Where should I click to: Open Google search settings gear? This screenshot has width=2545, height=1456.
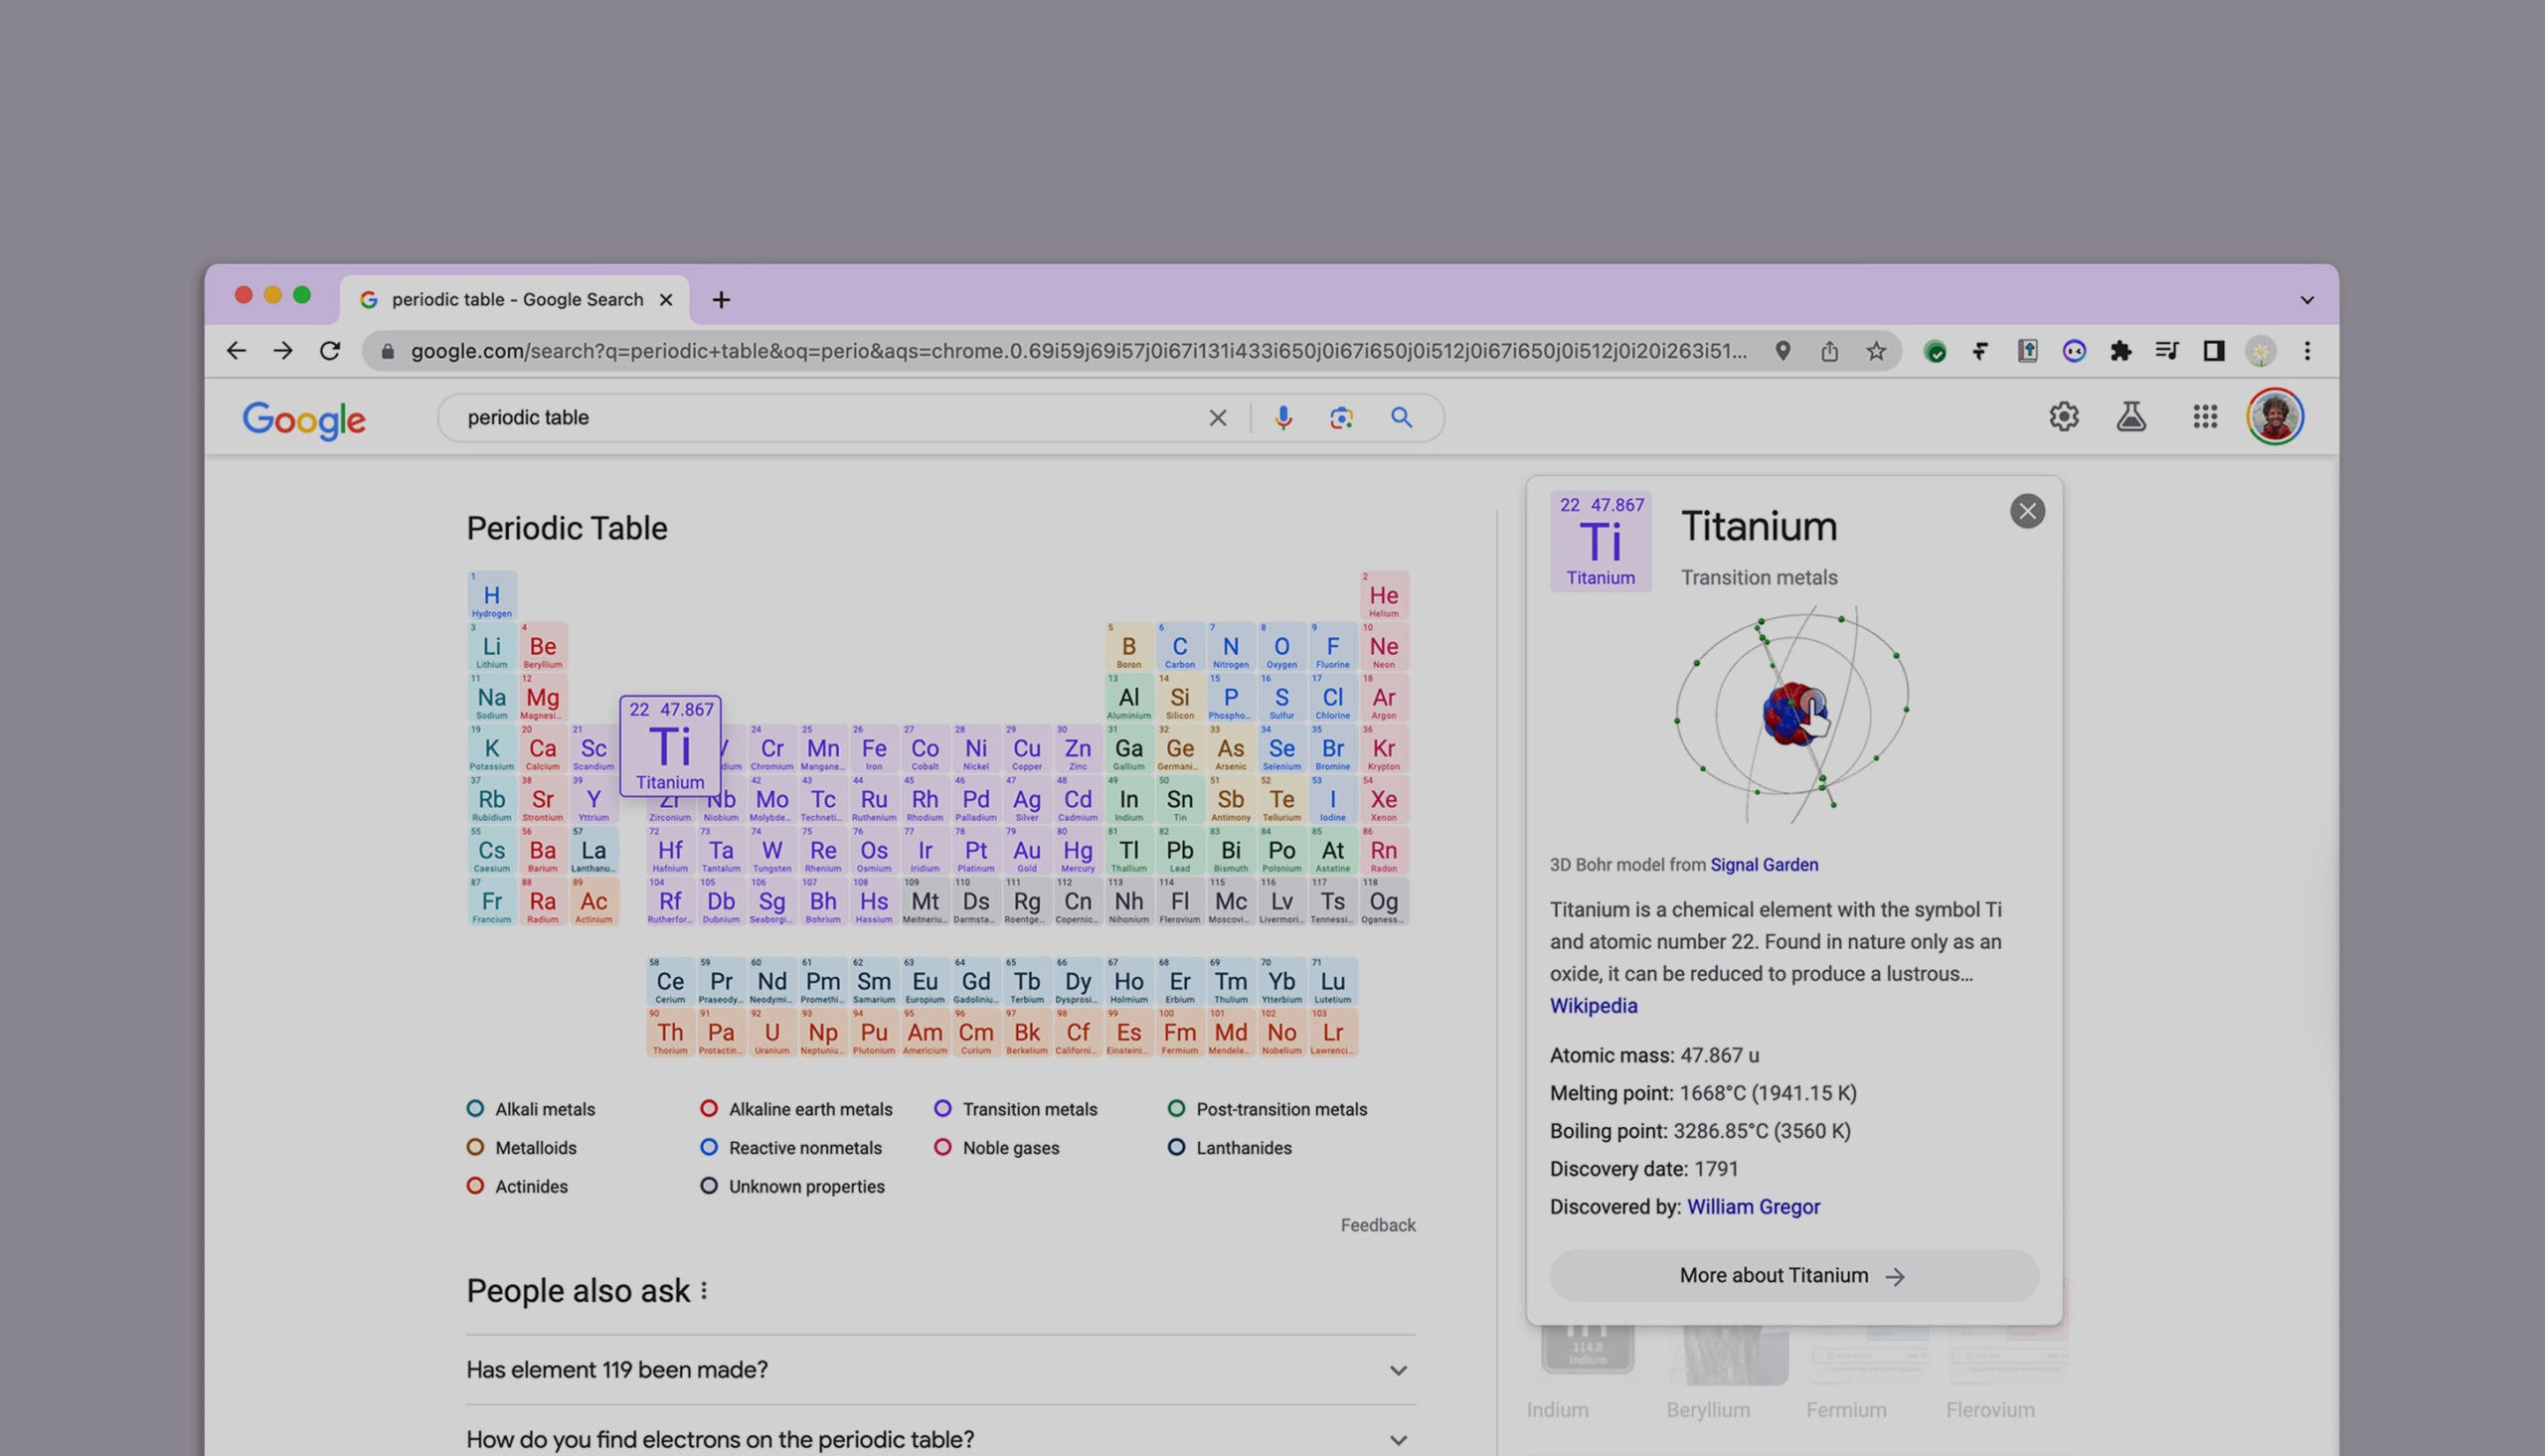click(x=2063, y=417)
